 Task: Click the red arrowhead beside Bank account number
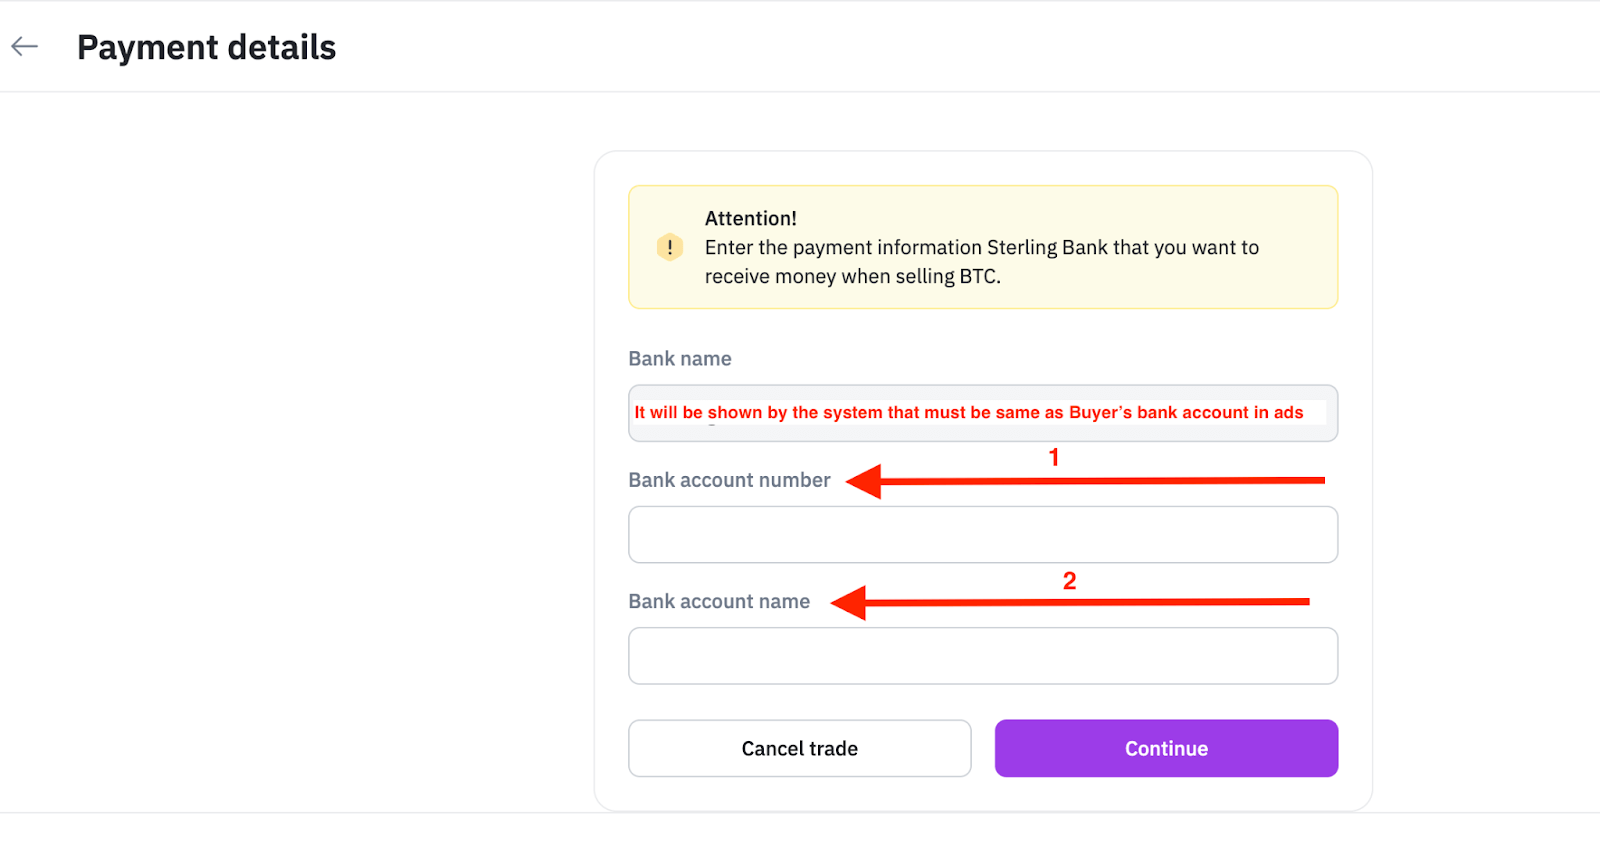tap(864, 481)
